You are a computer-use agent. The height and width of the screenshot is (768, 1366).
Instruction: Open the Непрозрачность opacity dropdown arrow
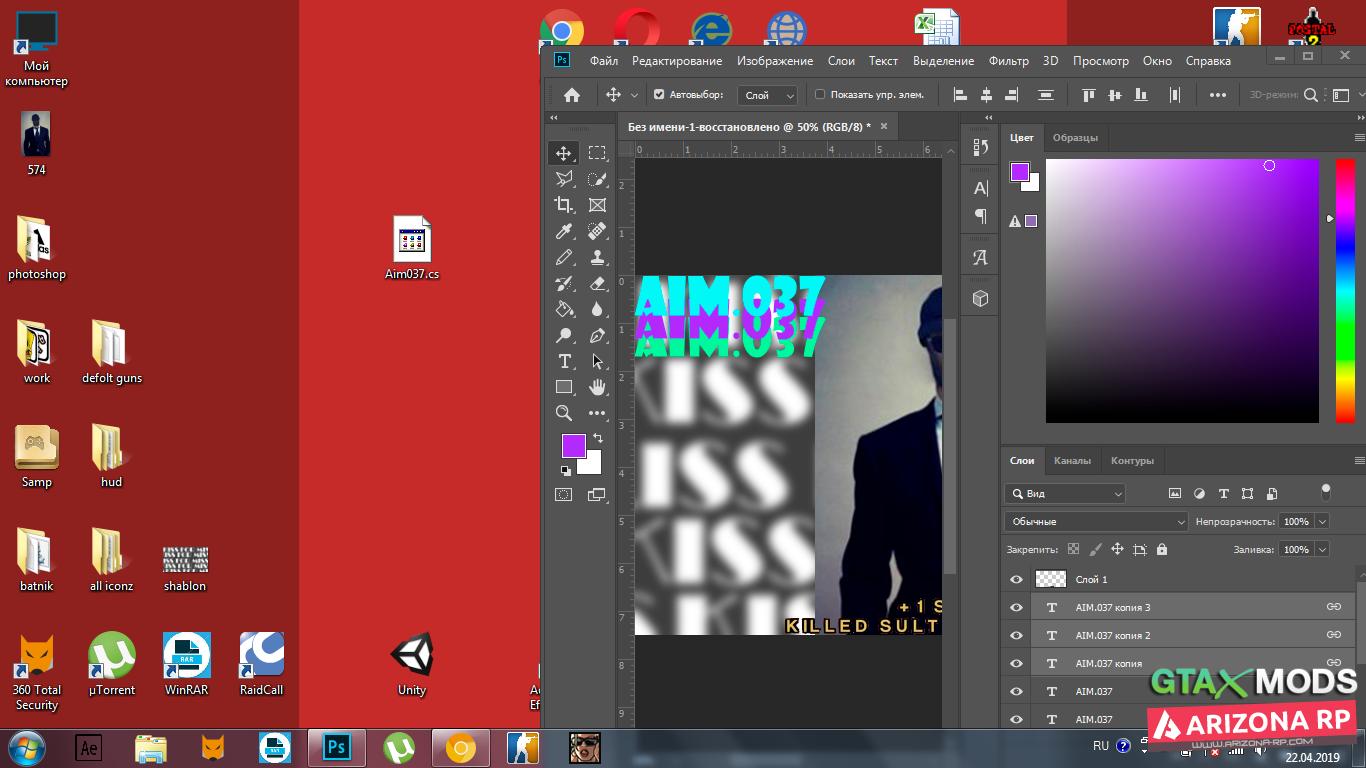pyautogui.click(x=1322, y=521)
